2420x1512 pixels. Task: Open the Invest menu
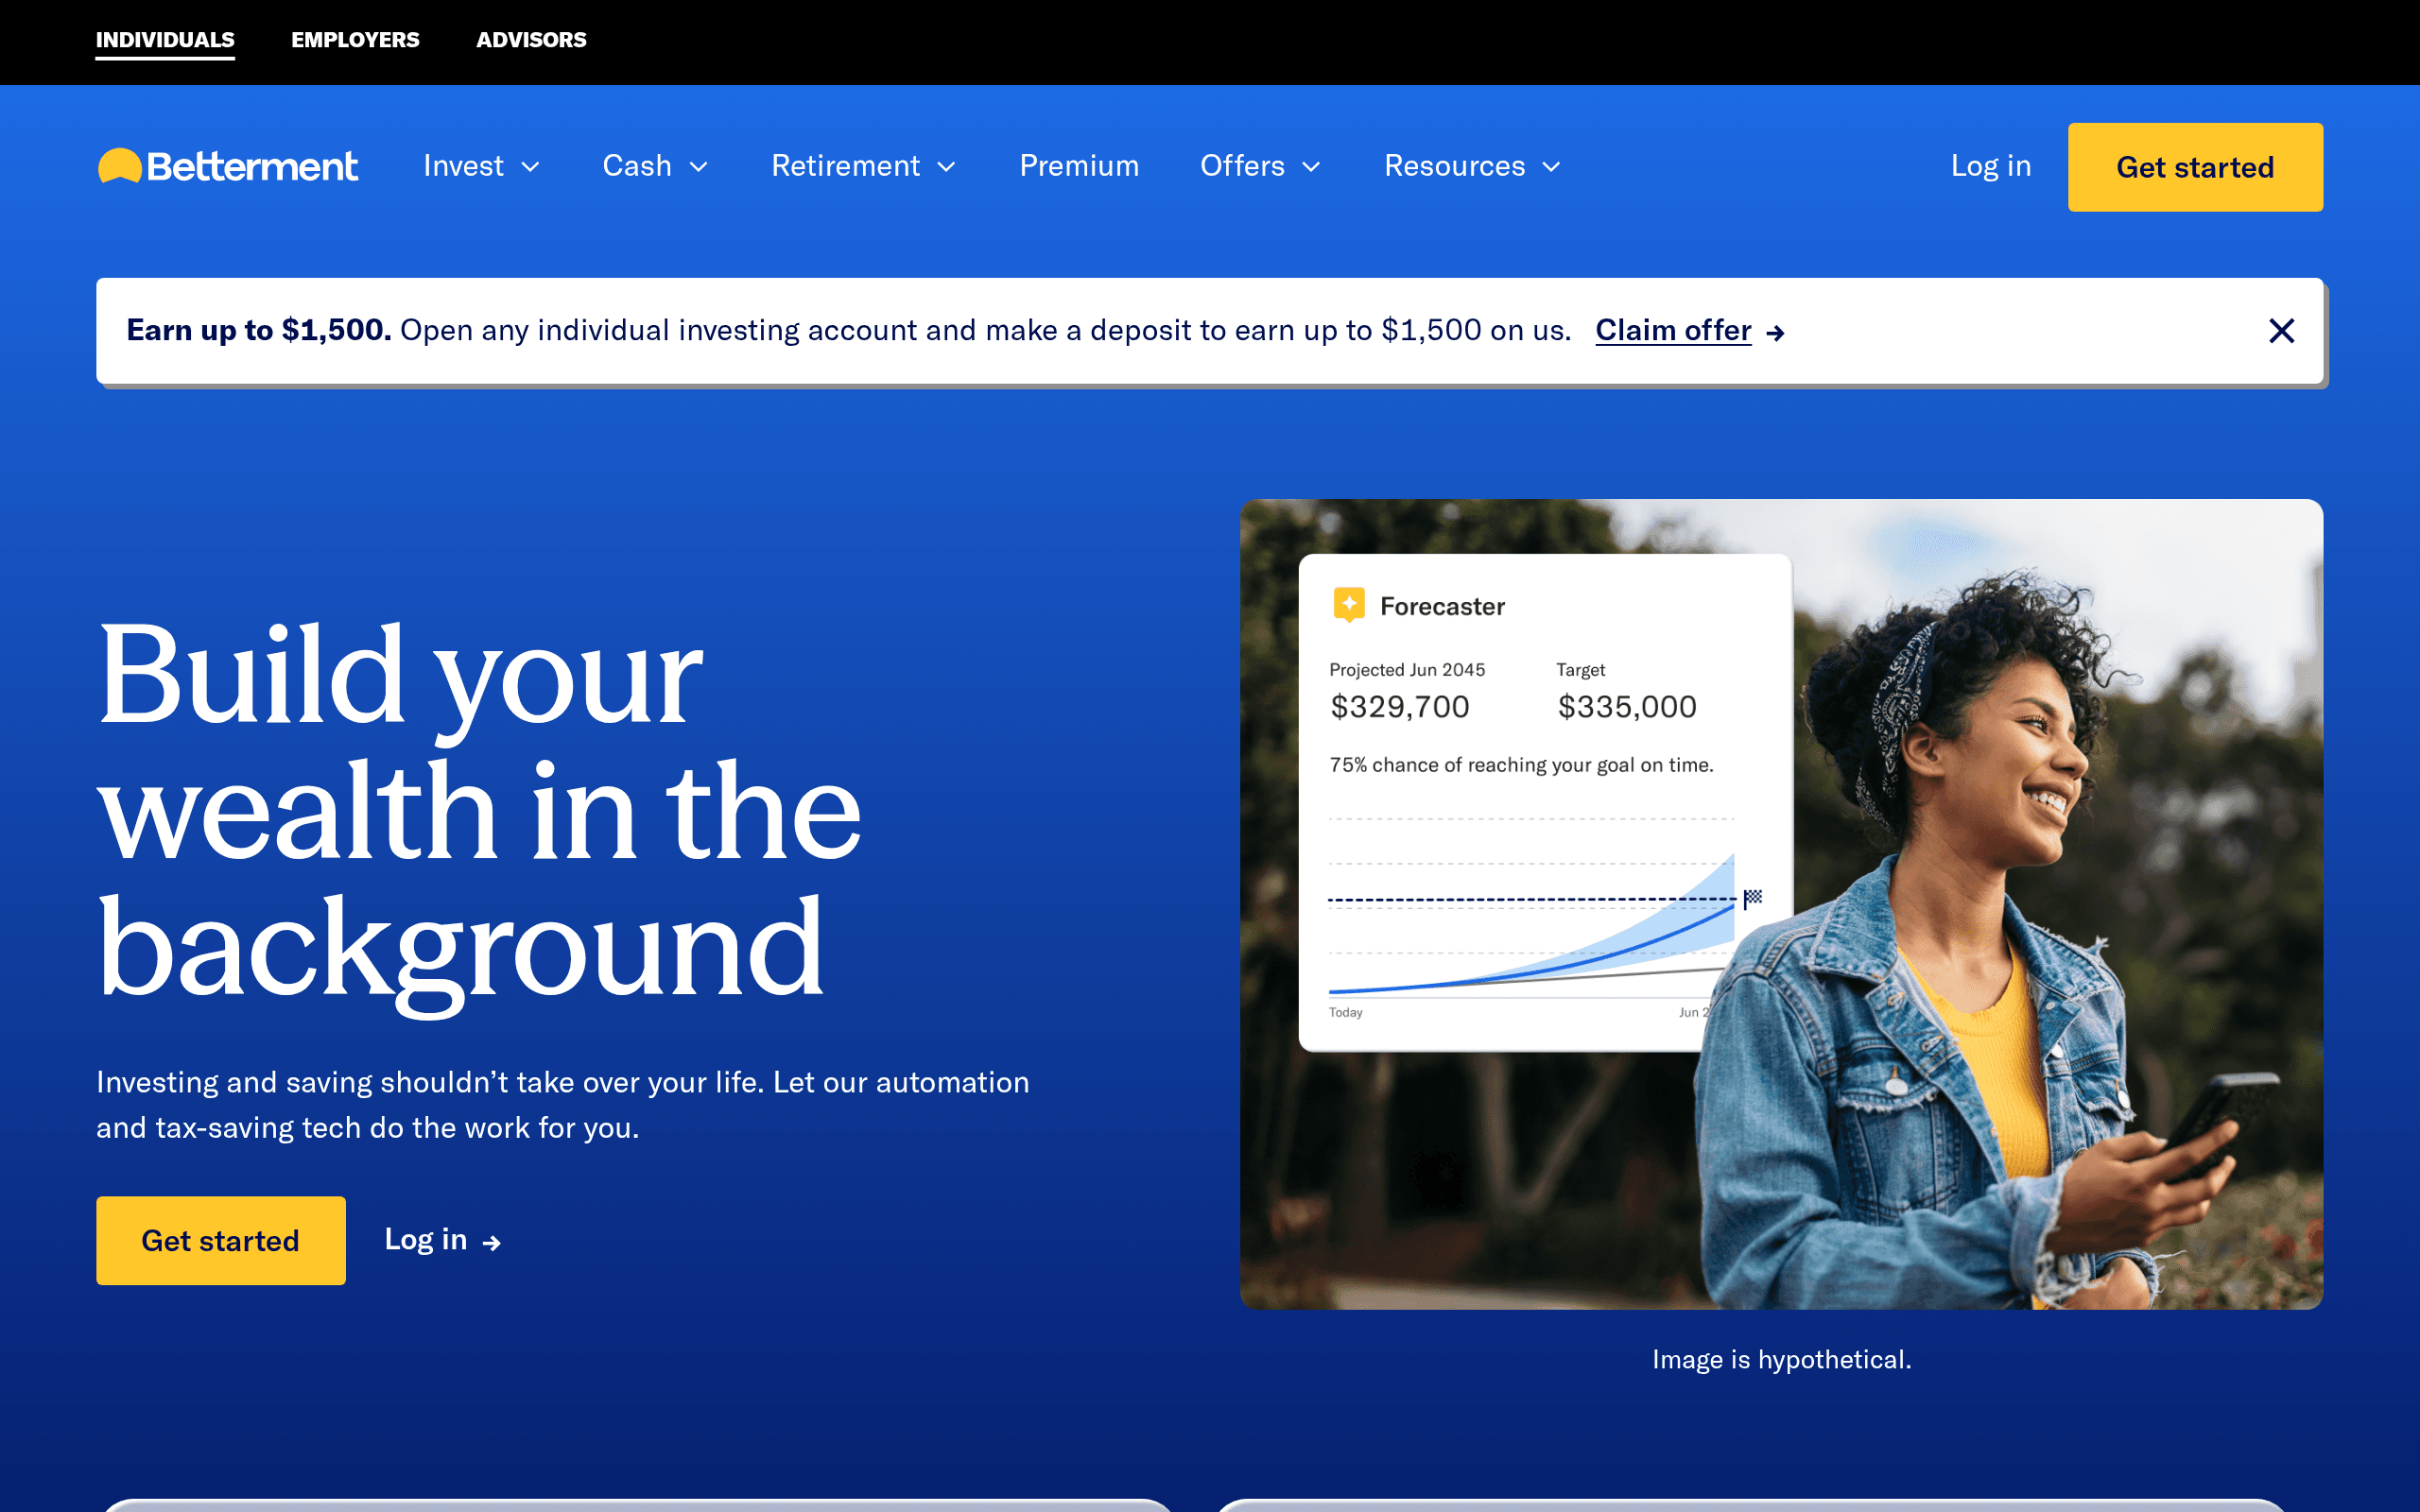coord(482,166)
